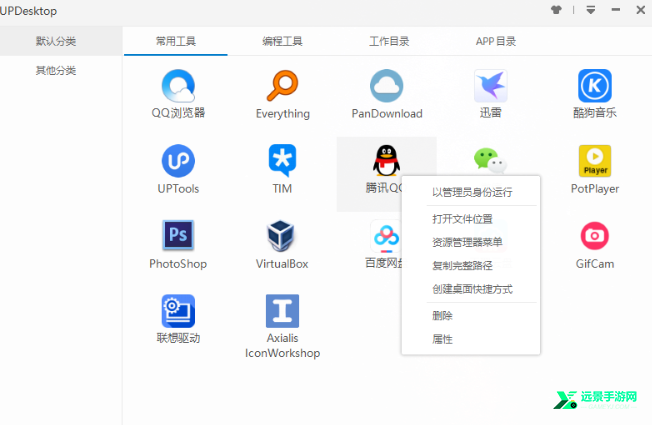The image size is (652, 425).
Task: Launch the GifCam camera icon
Action: 595,236
